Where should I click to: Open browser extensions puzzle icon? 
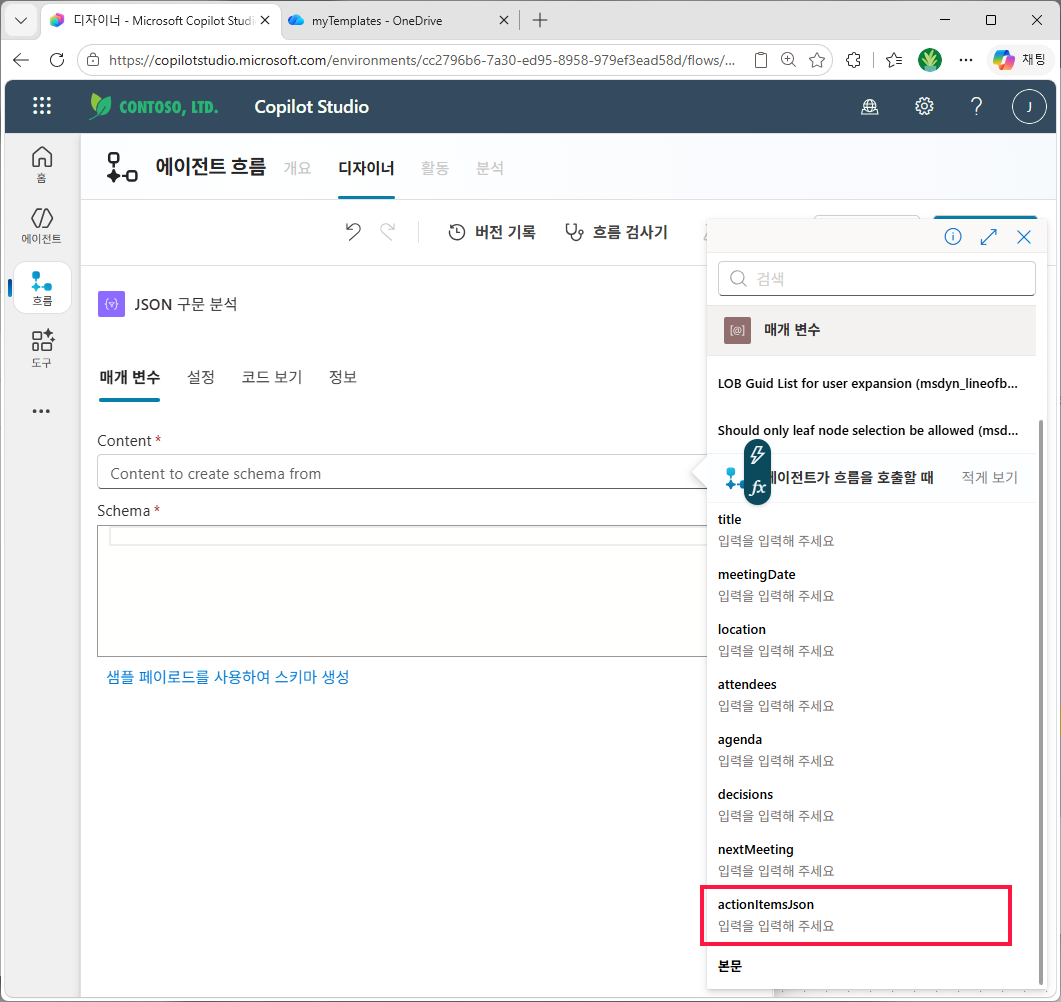[x=853, y=60]
